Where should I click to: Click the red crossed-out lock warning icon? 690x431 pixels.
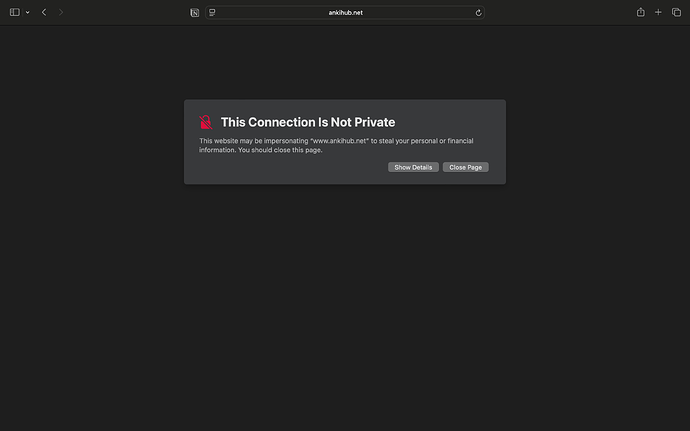pyautogui.click(x=206, y=122)
